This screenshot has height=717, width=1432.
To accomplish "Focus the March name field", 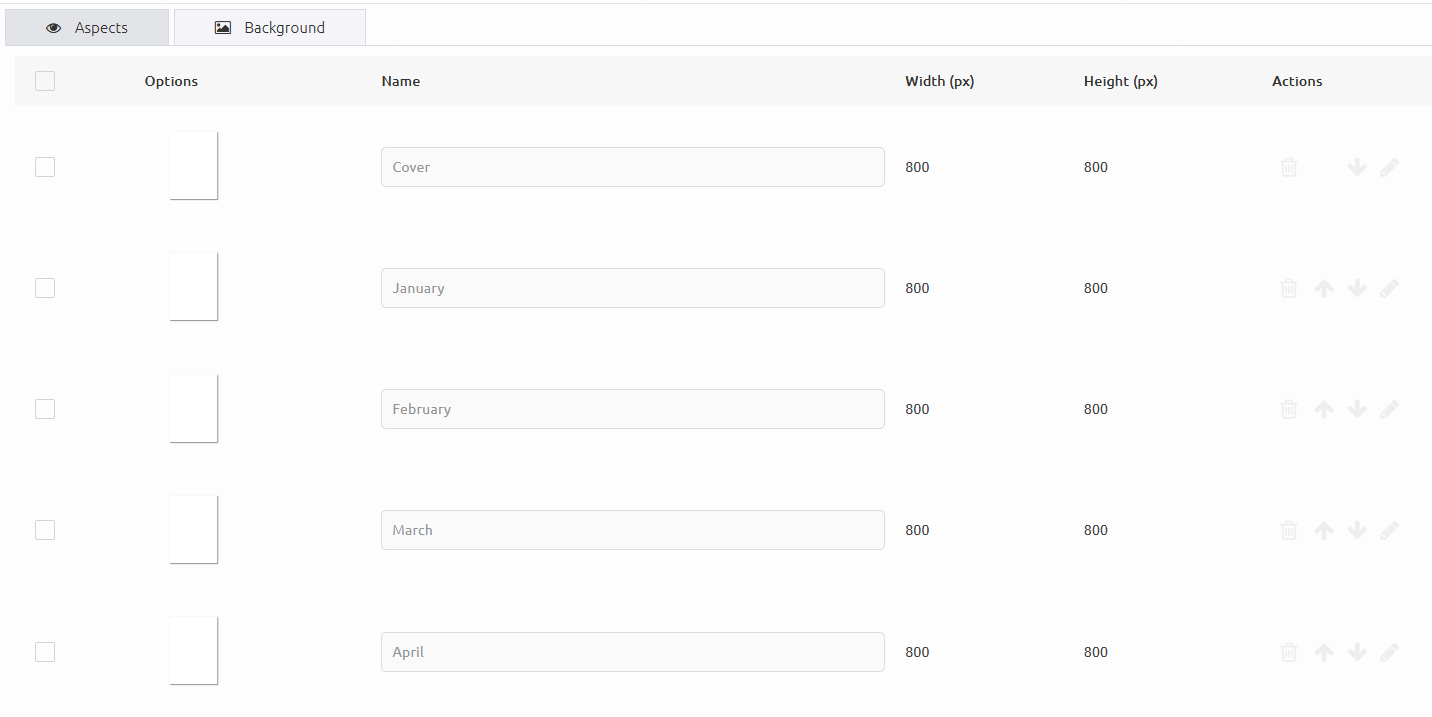I will click(x=633, y=530).
